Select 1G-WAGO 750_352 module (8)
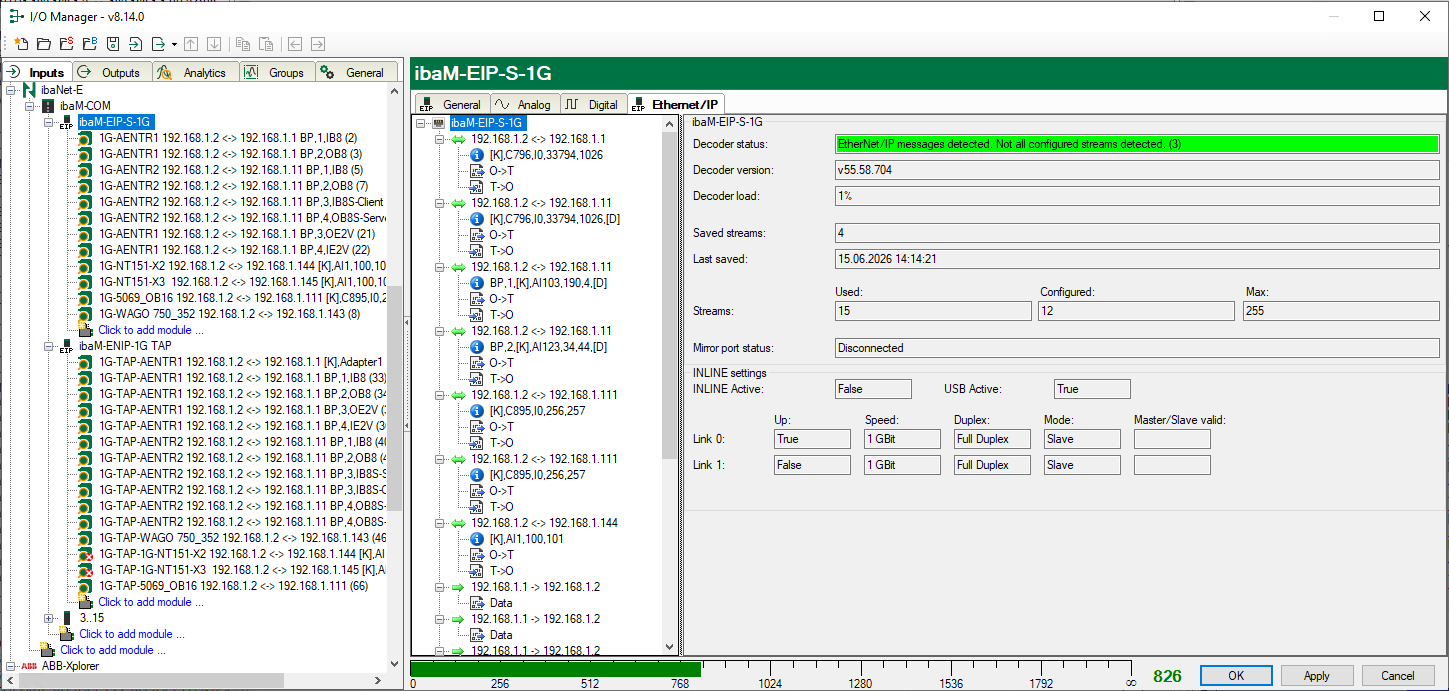The height and width of the screenshot is (691, 1449). click(229, 314)
